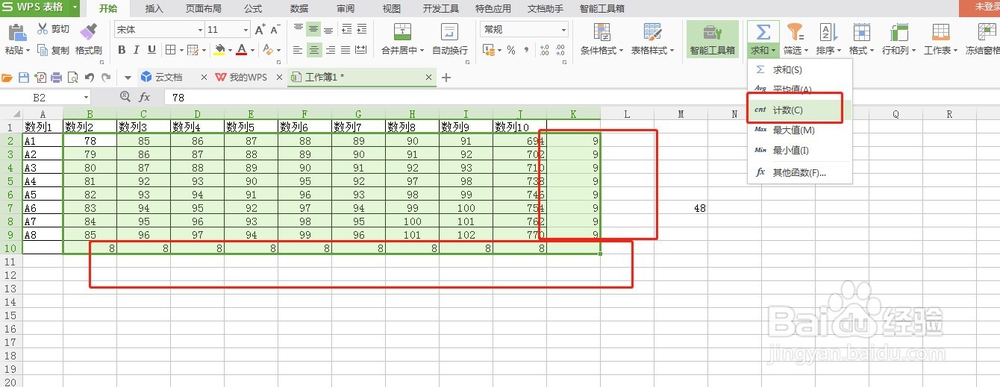Viewport: 1000px width, 387px height.
Task: Apply percent style format
Action: 511,50
